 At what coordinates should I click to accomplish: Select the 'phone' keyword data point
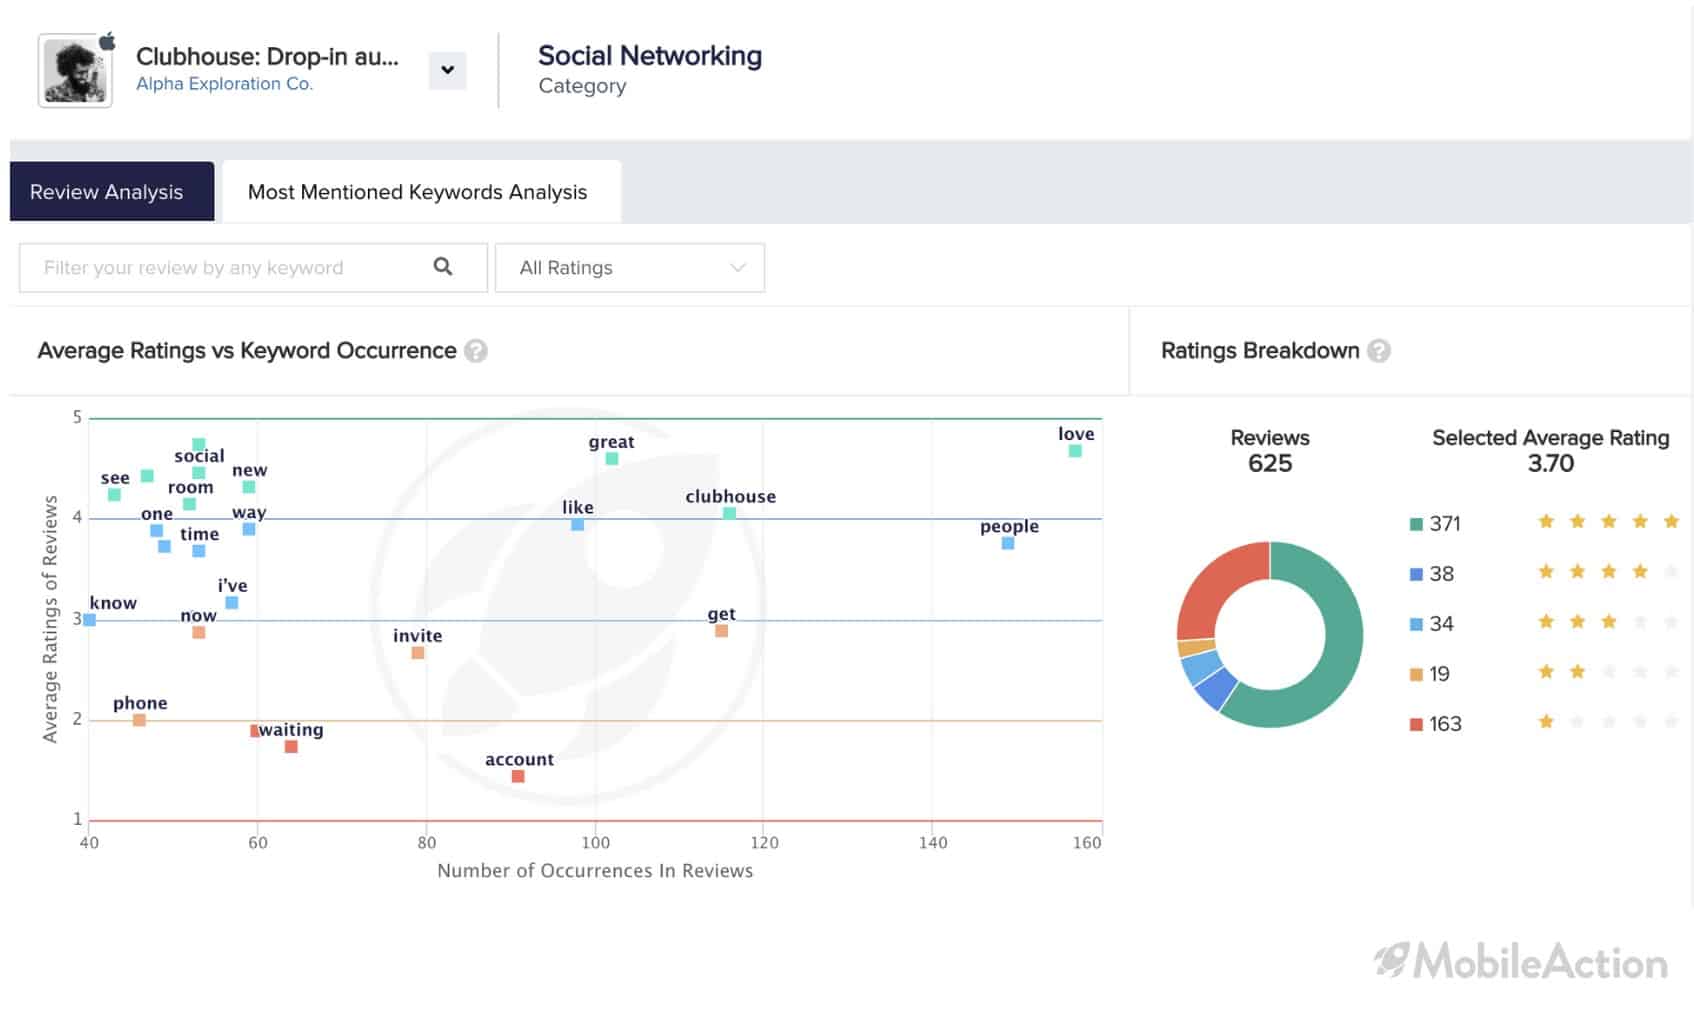click(139, 720)
